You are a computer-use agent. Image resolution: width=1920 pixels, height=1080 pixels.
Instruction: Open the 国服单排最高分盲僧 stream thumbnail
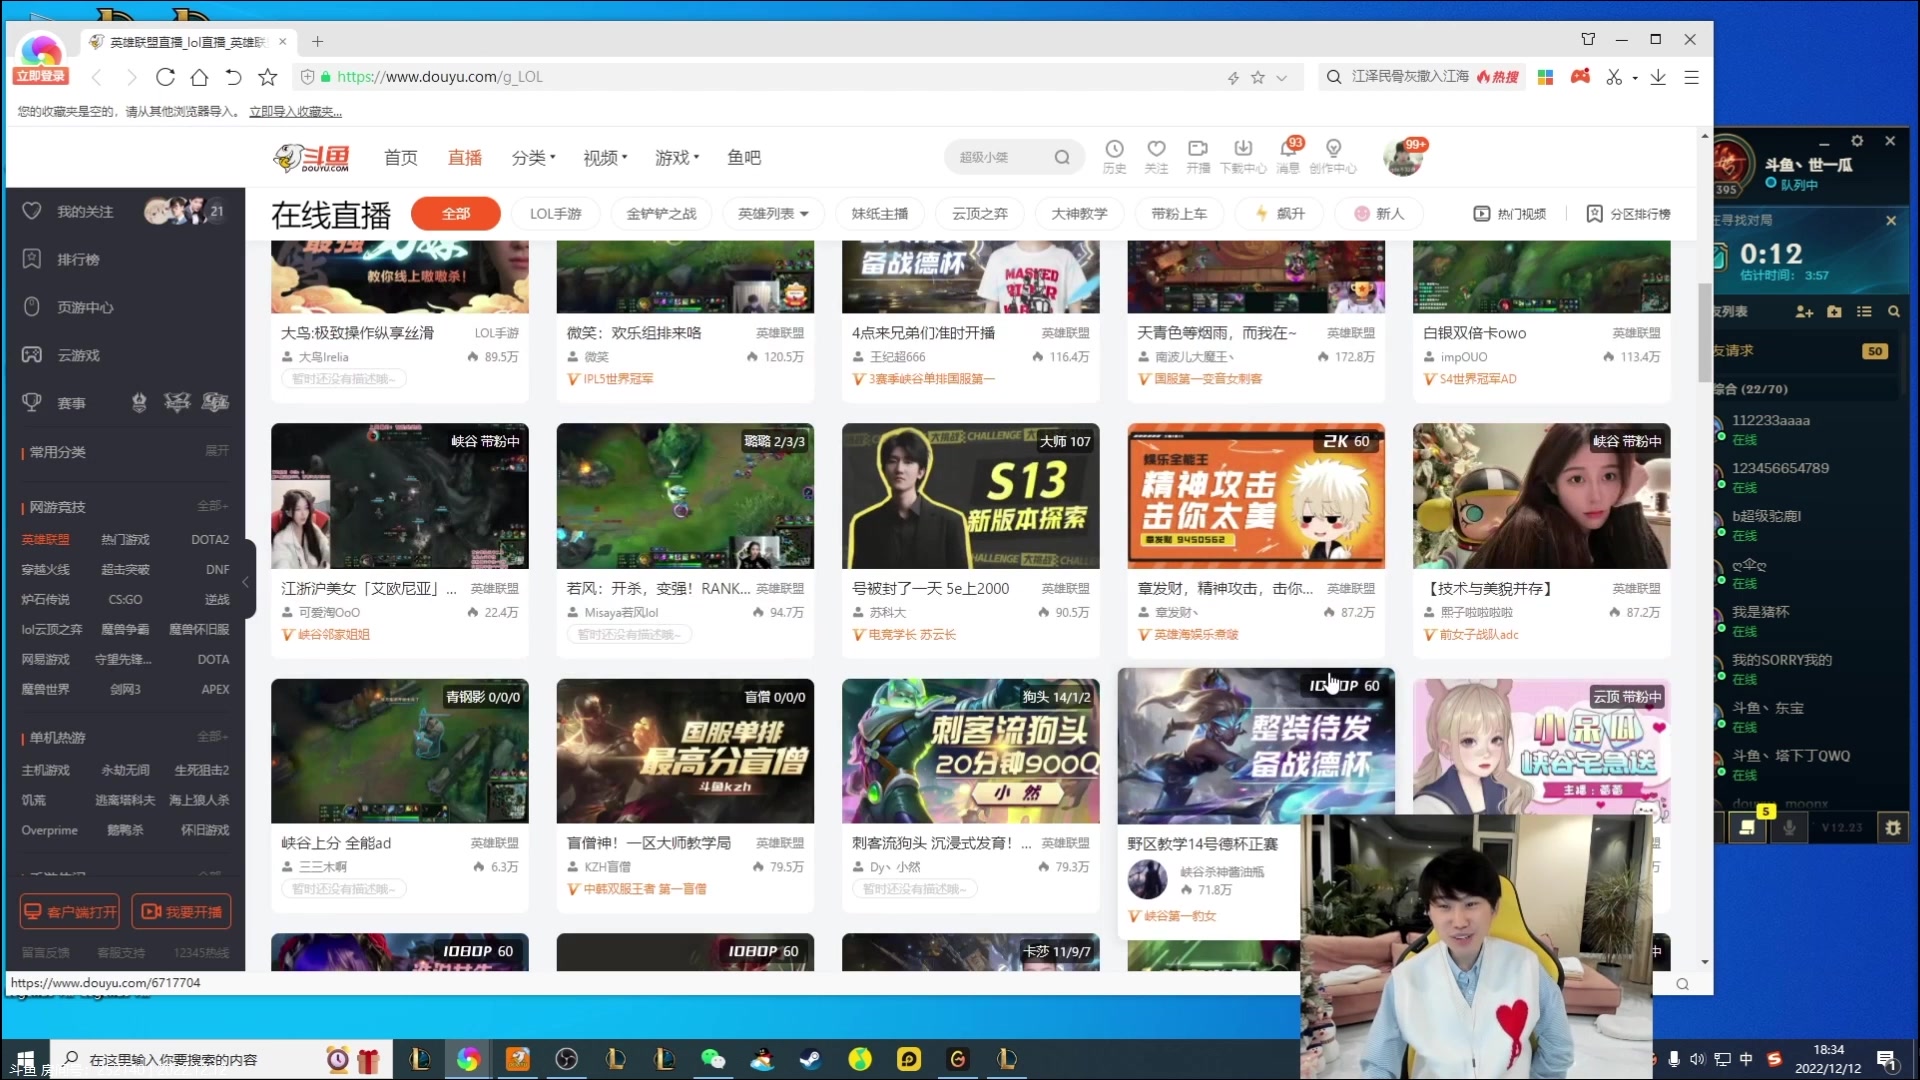(685, 751)
